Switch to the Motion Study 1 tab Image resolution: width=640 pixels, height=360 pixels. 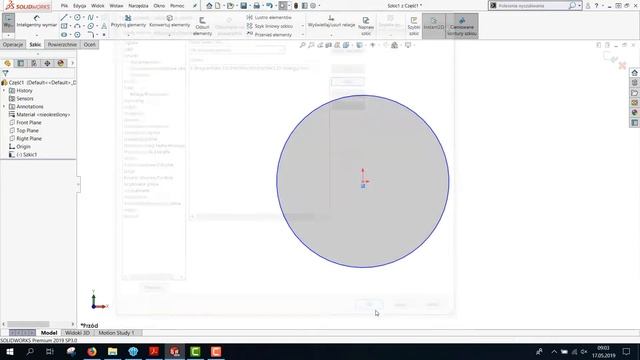(x=116, y=333)
